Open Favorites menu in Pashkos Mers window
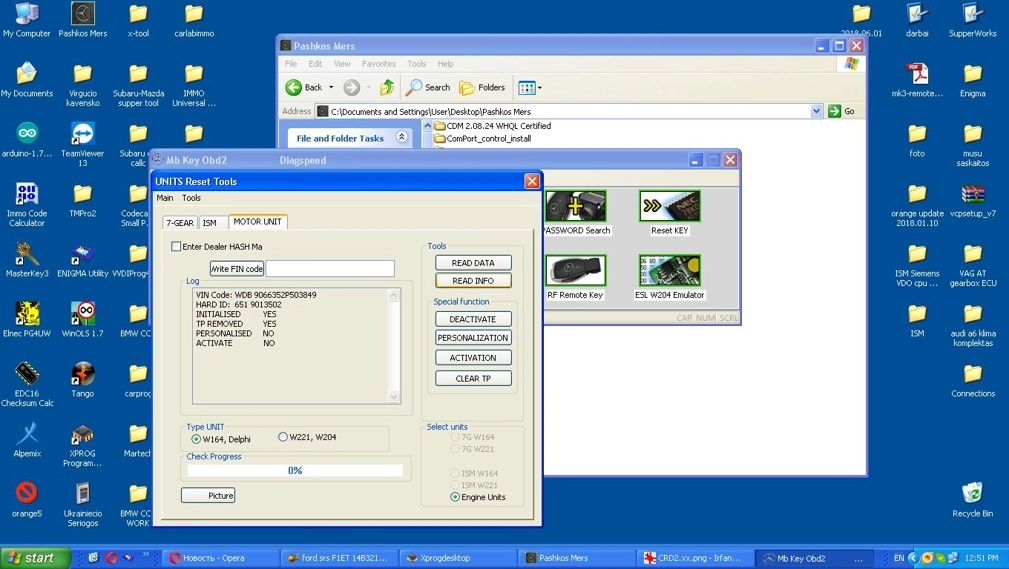1009x569 pixels. click(x=378, y=64)
